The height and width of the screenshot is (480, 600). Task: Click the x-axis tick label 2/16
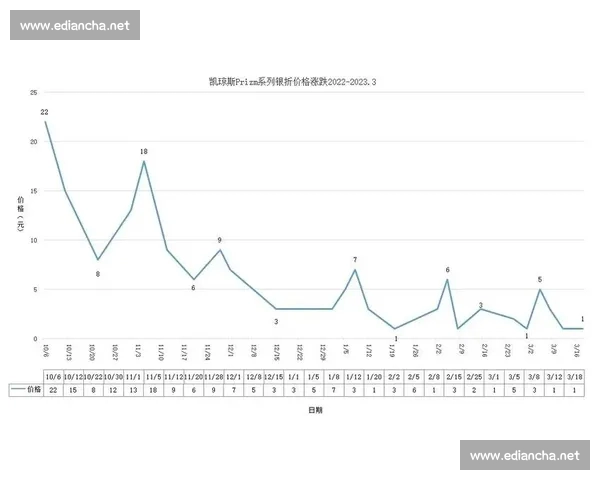[484, 351]
